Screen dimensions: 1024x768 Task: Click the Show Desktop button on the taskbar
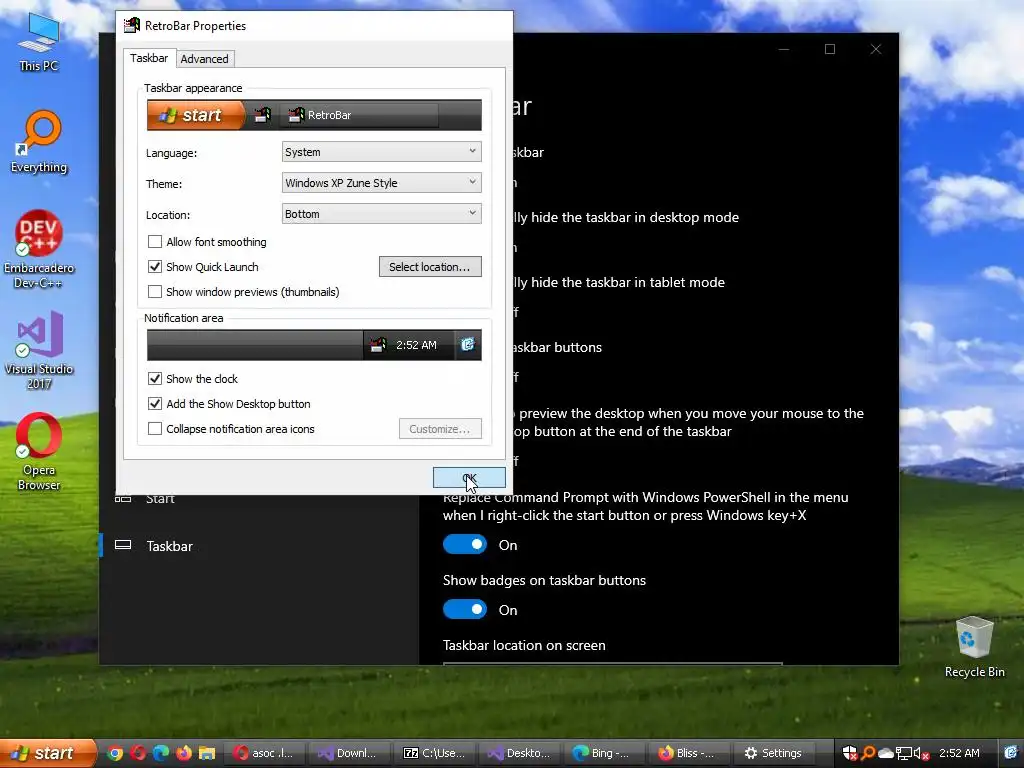point(1011,753)
